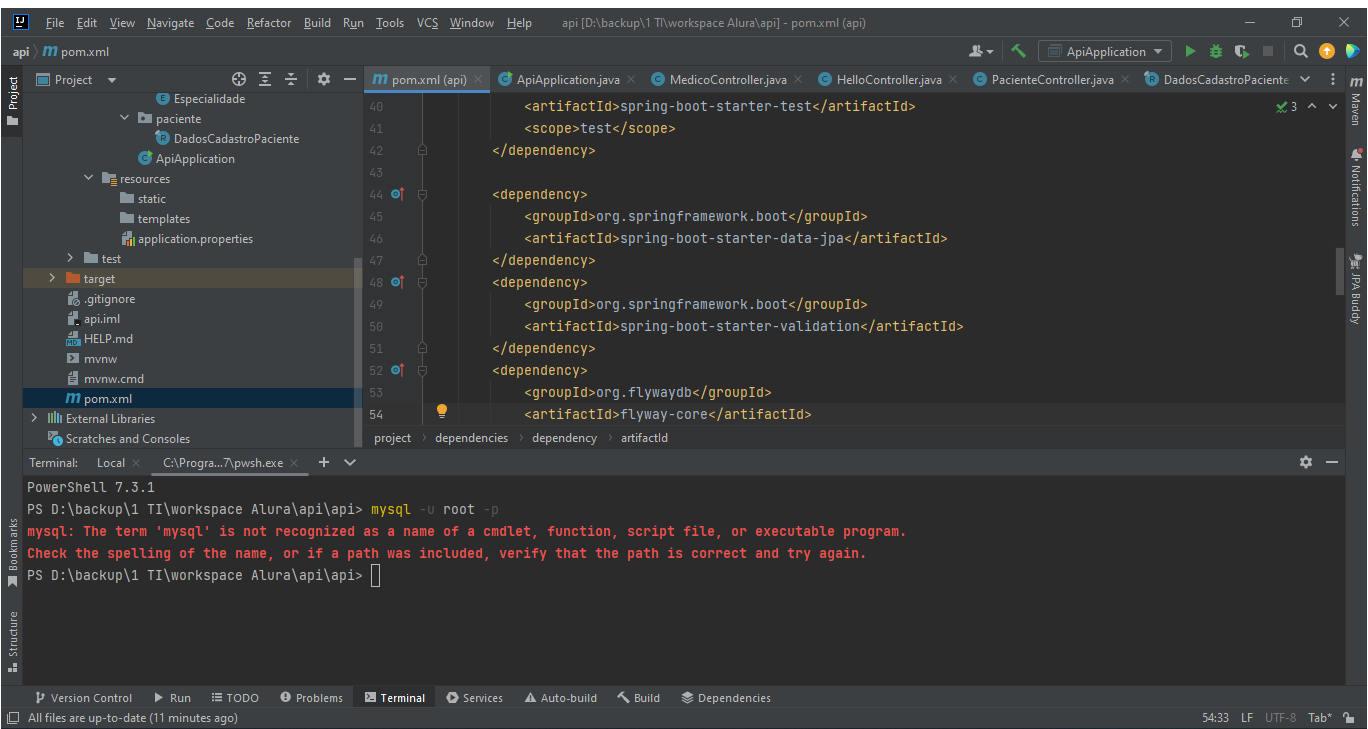Viewport: 1368px width, 729px height.
Task: Open the Problems tool window
Action: click(x=311, y=698)
